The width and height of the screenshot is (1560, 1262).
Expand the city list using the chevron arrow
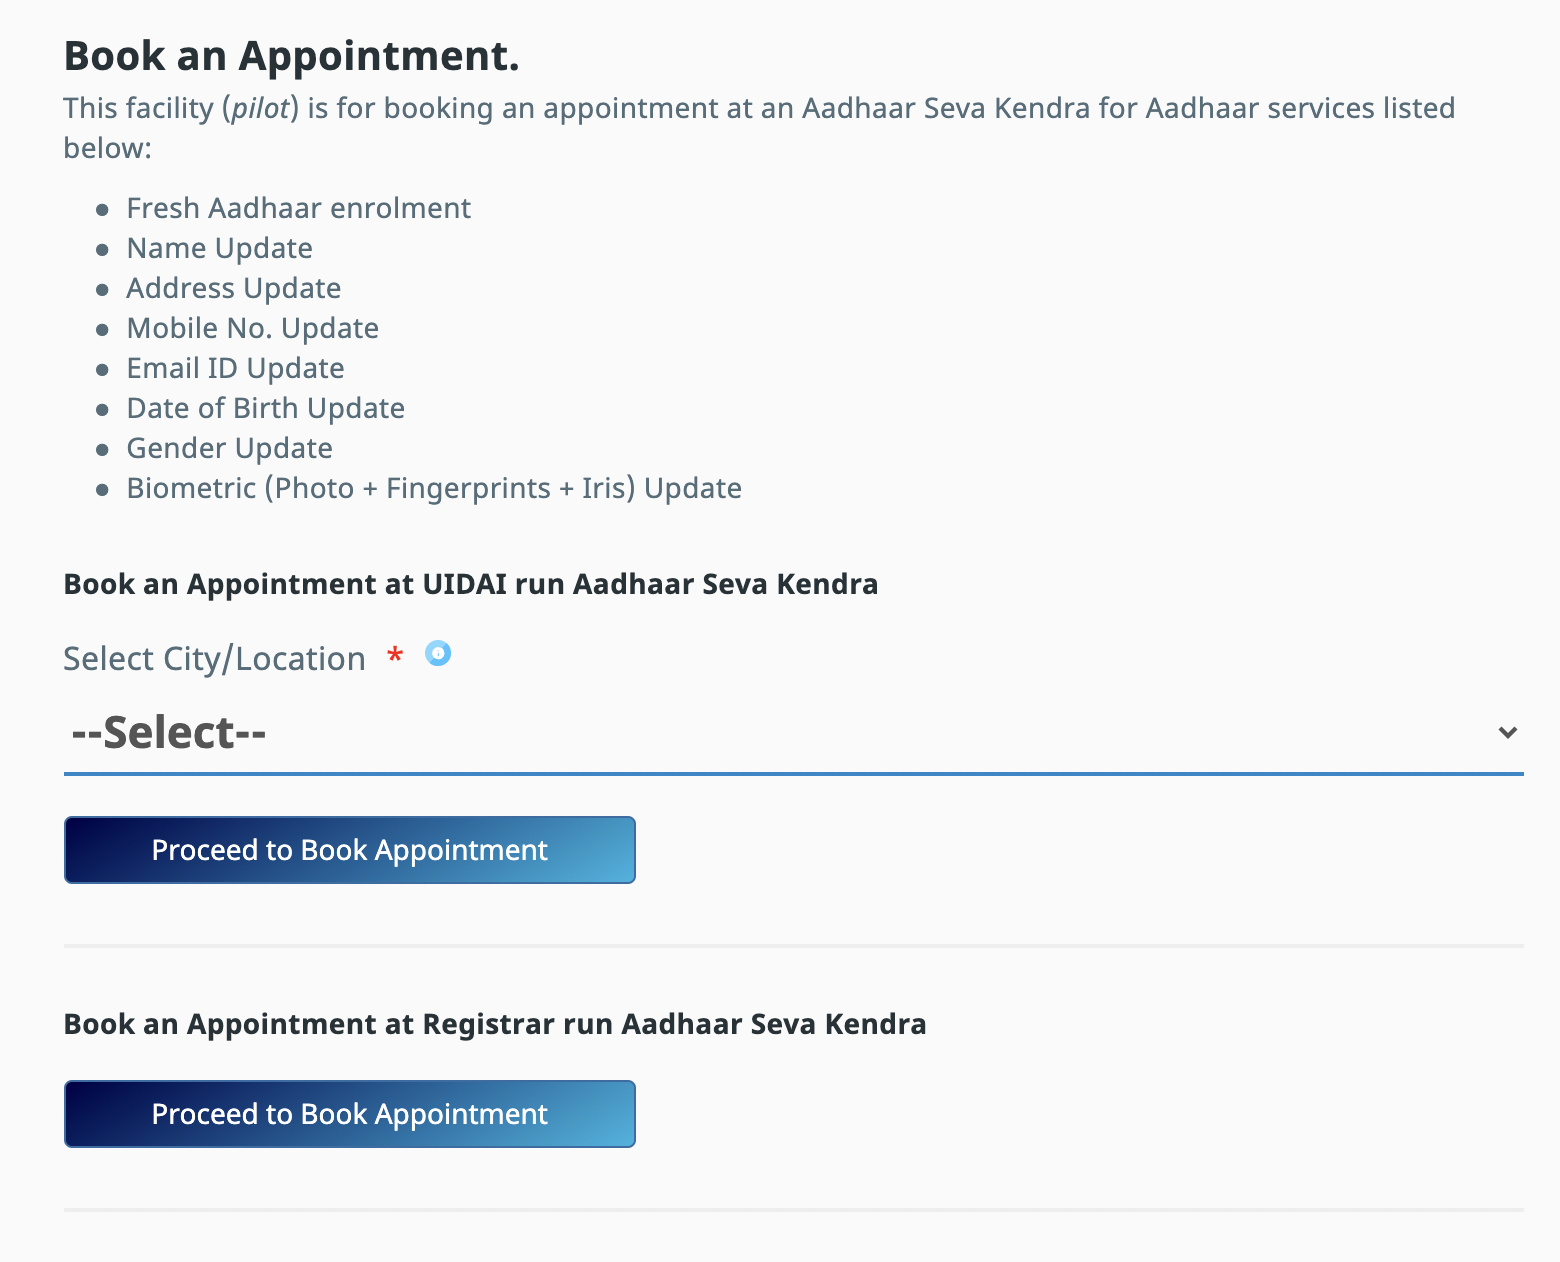(x=1508, y=733)
